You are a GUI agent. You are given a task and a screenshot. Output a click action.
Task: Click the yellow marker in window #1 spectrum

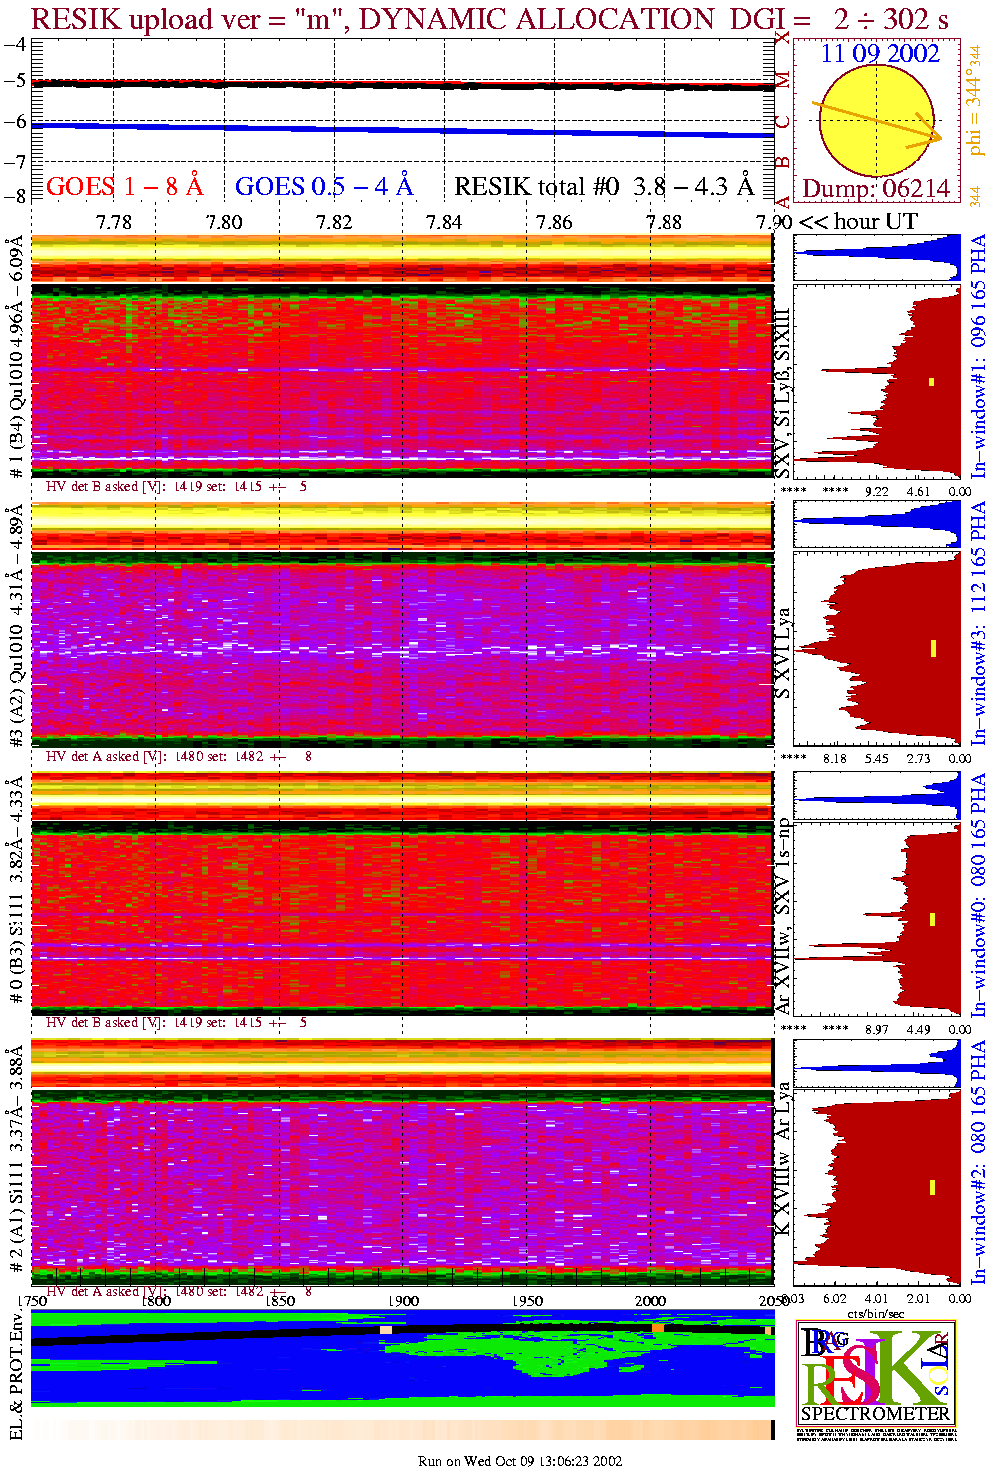(x=931, y=381)
